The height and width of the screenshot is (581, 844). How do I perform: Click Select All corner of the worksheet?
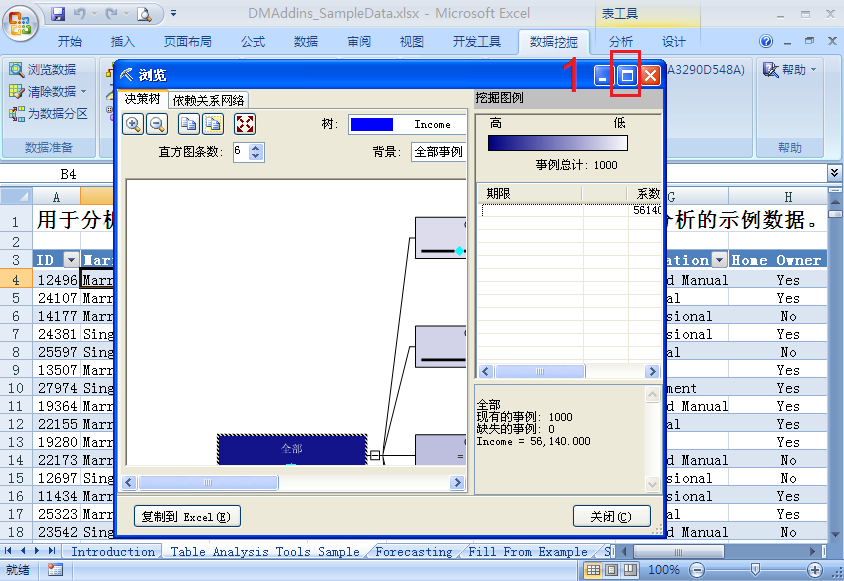(16, 196)
